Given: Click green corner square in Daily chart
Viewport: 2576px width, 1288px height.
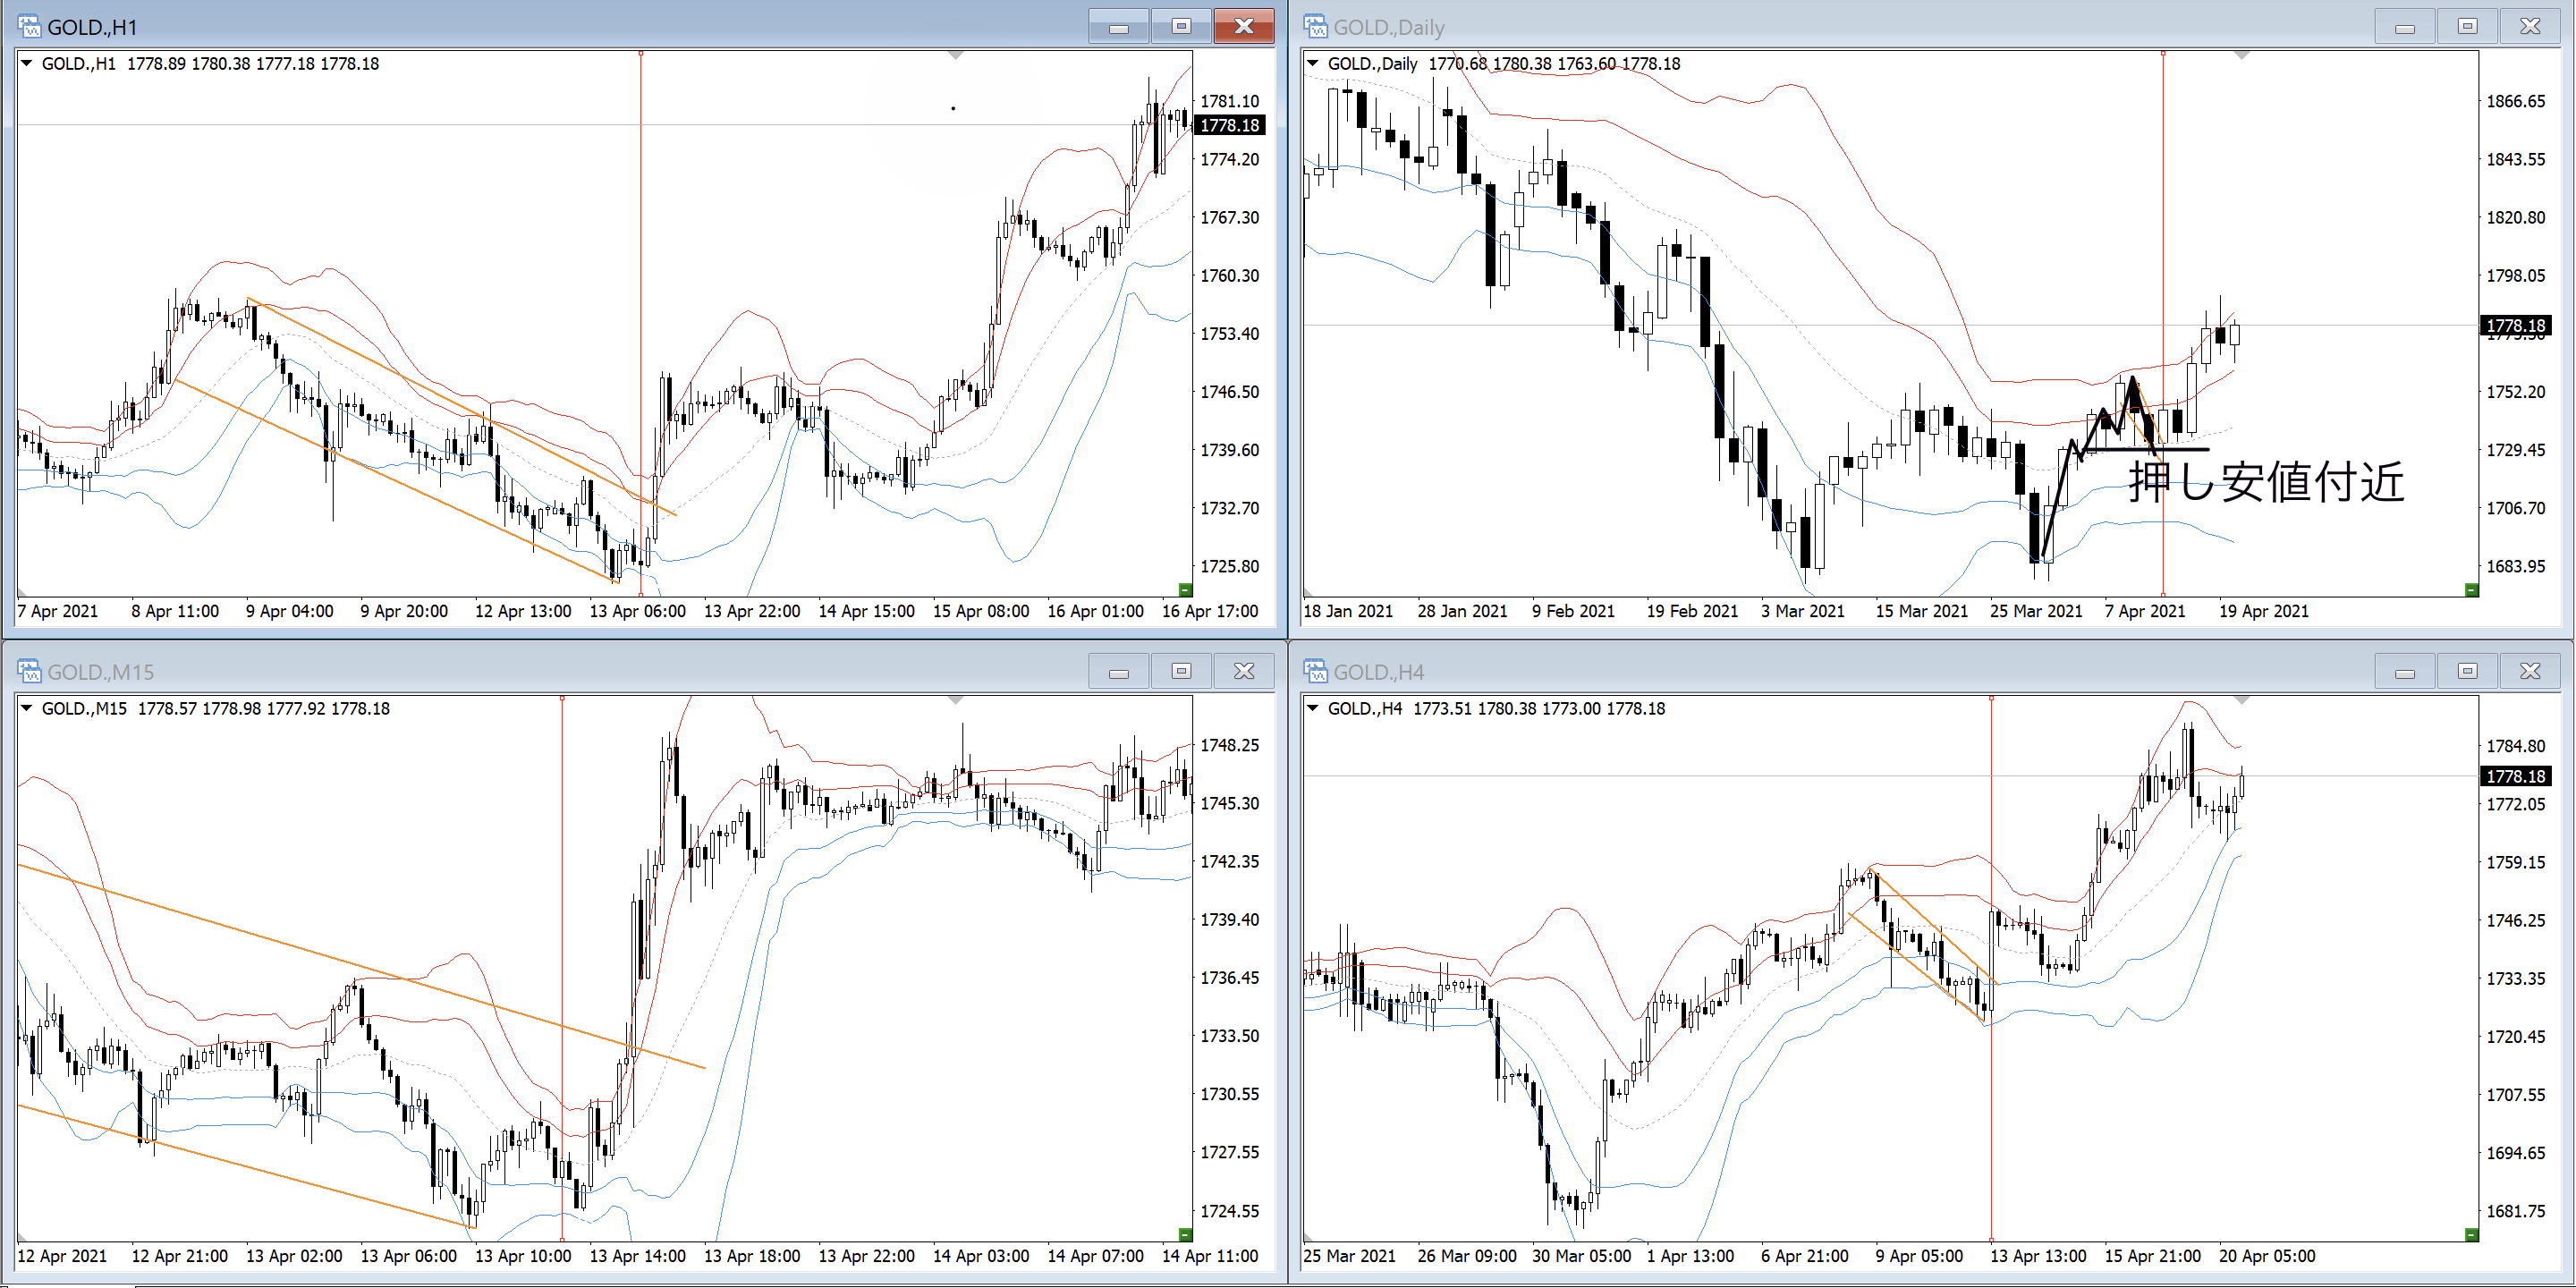Looking at the screenshot, I should click(x=2471, y=589).
